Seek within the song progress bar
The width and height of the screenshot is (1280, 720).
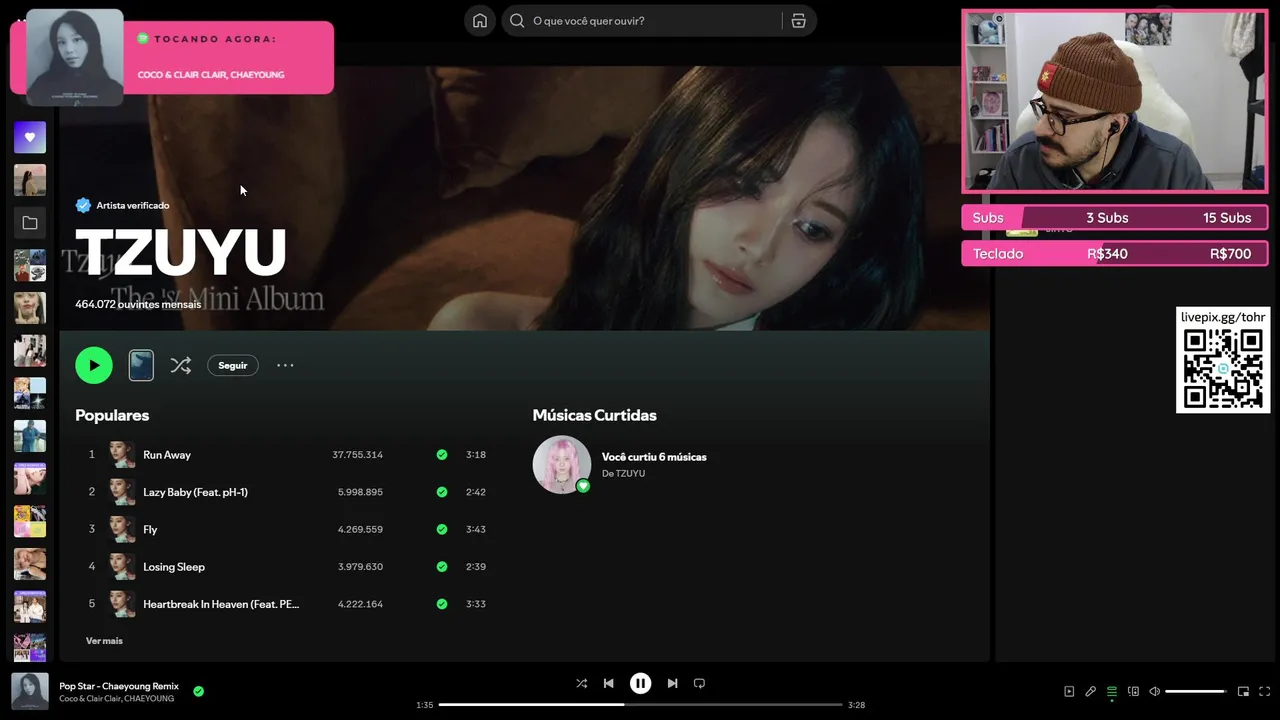pos(640,704)
